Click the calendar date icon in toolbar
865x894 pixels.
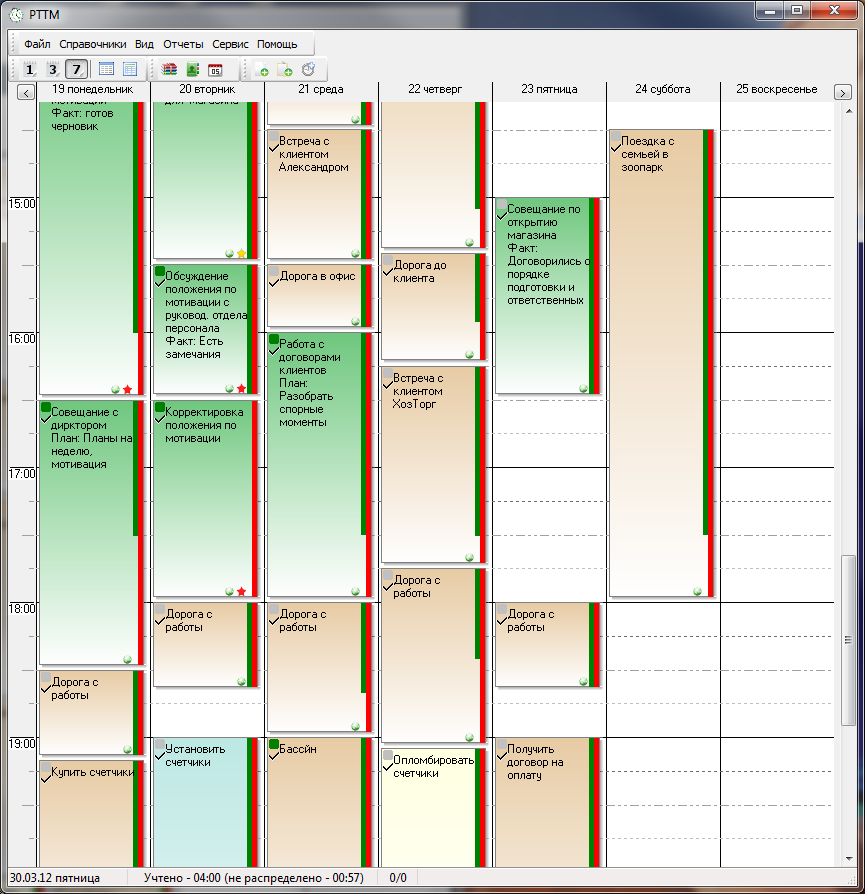(215, 69)
